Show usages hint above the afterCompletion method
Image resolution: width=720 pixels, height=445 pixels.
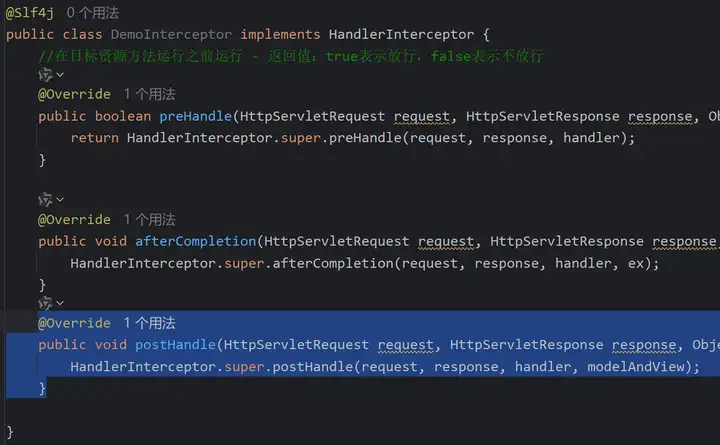149,219
